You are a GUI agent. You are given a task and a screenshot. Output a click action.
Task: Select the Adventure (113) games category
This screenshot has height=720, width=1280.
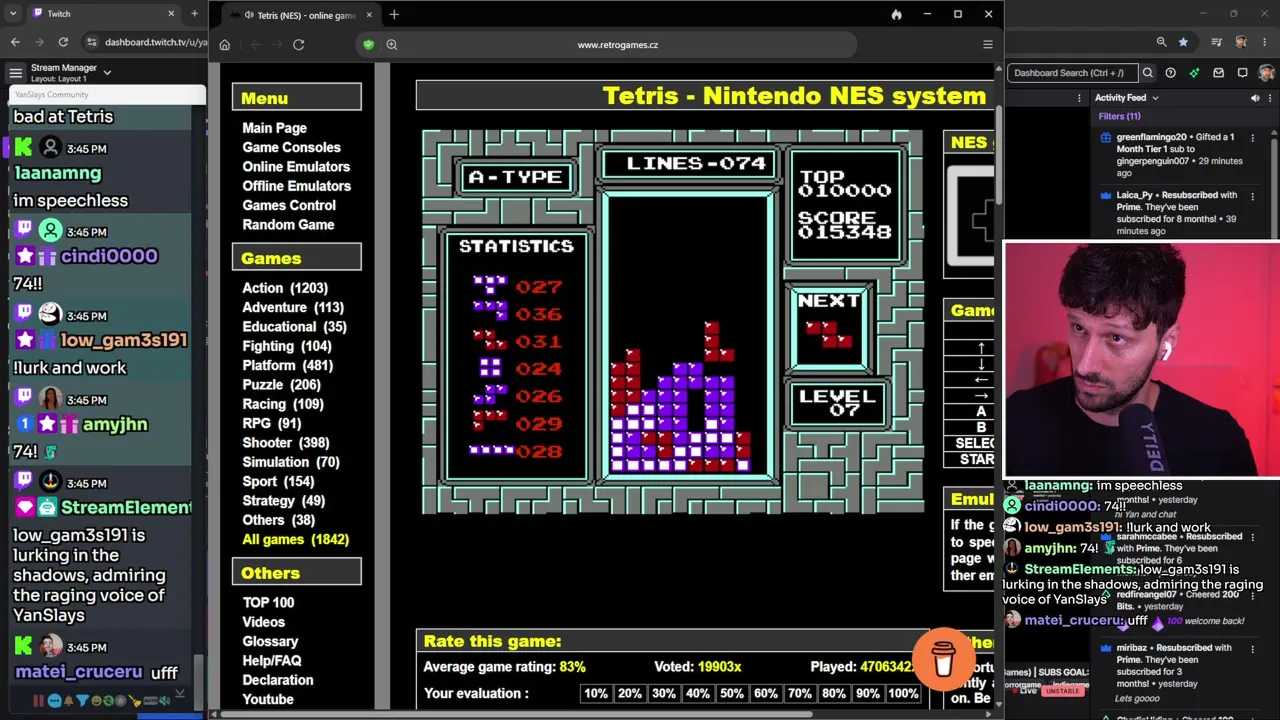pos(293,308)
